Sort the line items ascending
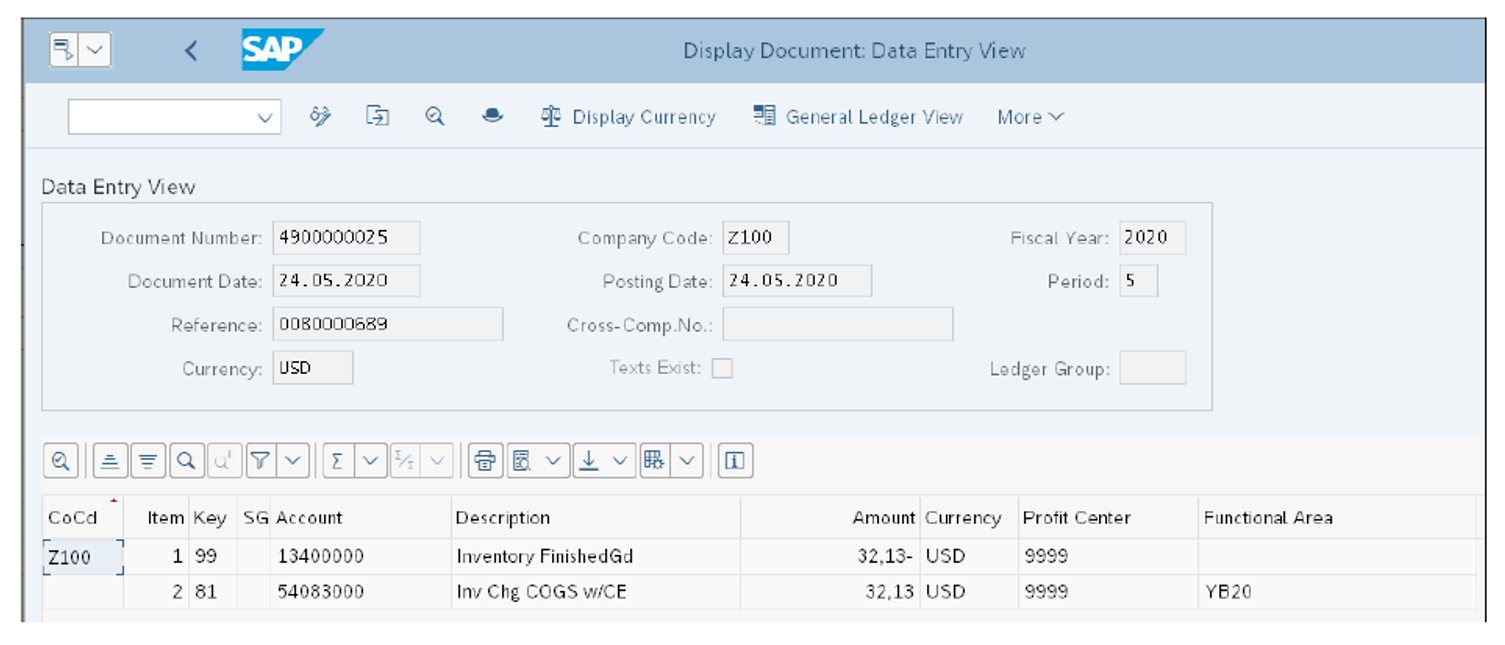Screen dimensions: 1505x645 (109, 460)
